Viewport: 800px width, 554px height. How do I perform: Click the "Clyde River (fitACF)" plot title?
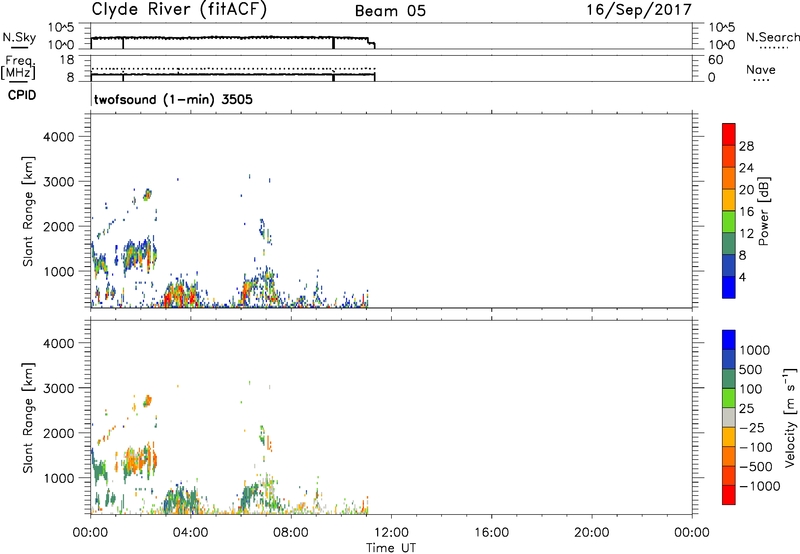coord(179,9)
